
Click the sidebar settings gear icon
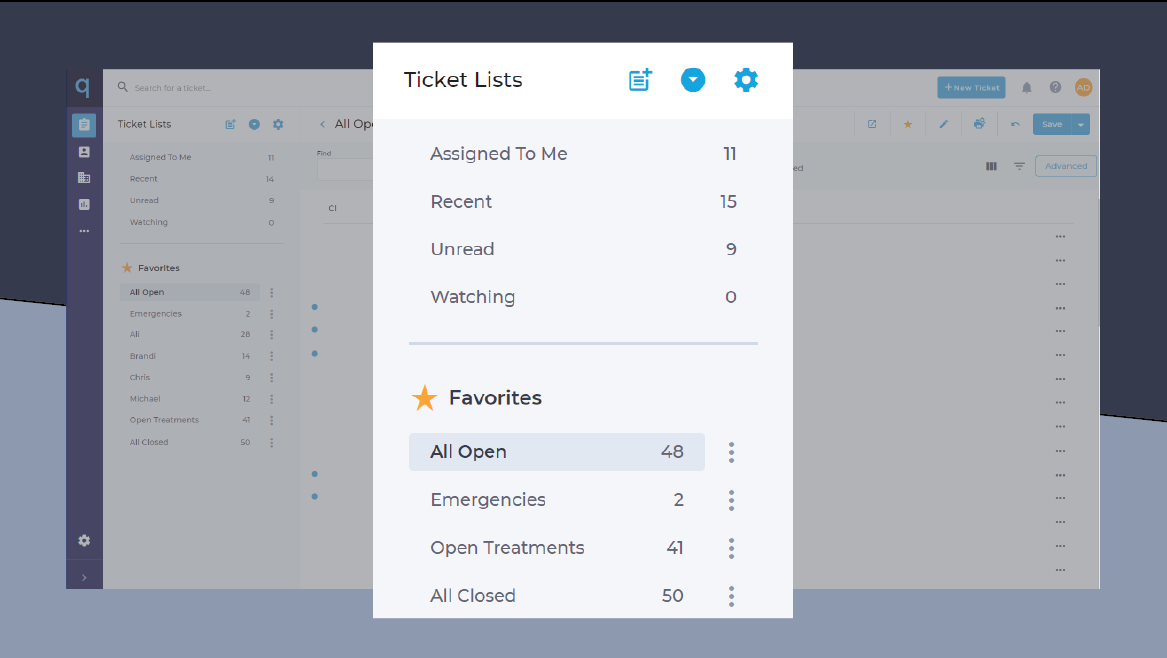[84, 540]
